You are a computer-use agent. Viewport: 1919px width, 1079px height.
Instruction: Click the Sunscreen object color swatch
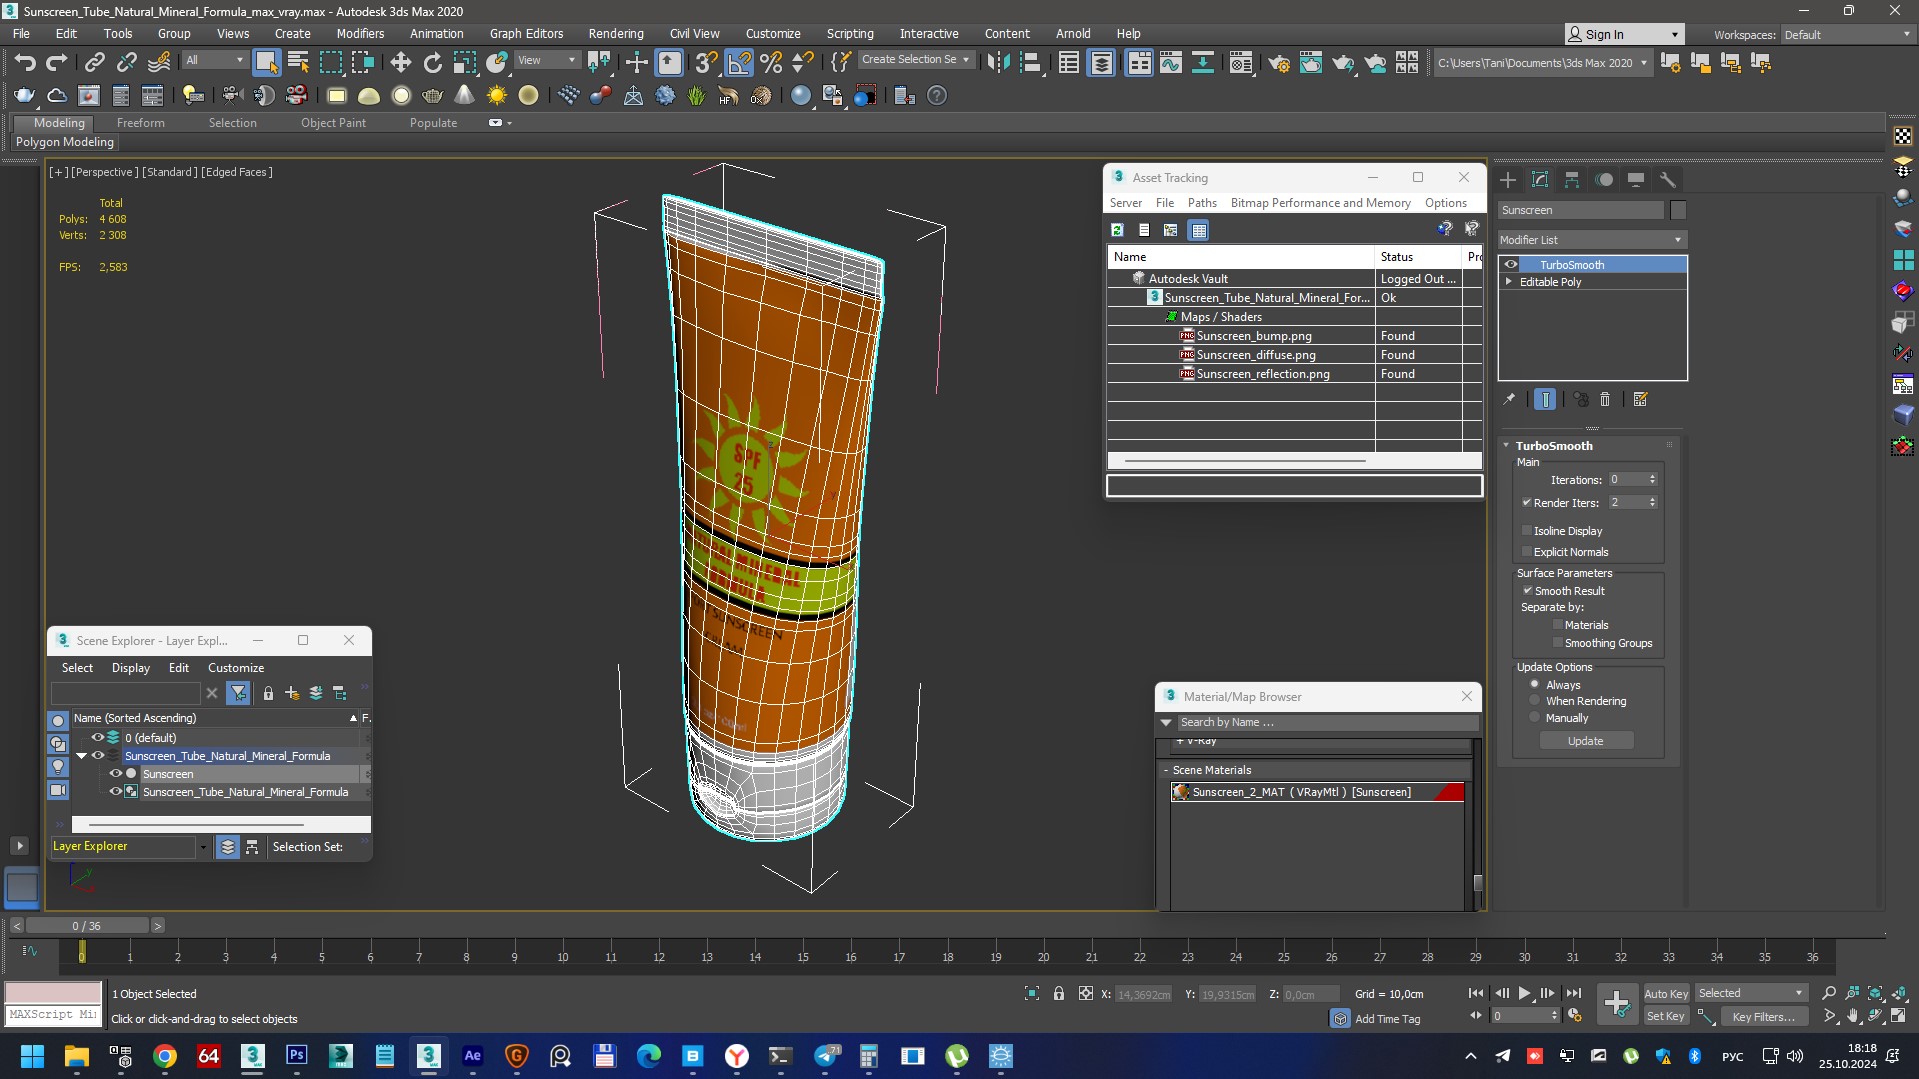pos(1678,210)
